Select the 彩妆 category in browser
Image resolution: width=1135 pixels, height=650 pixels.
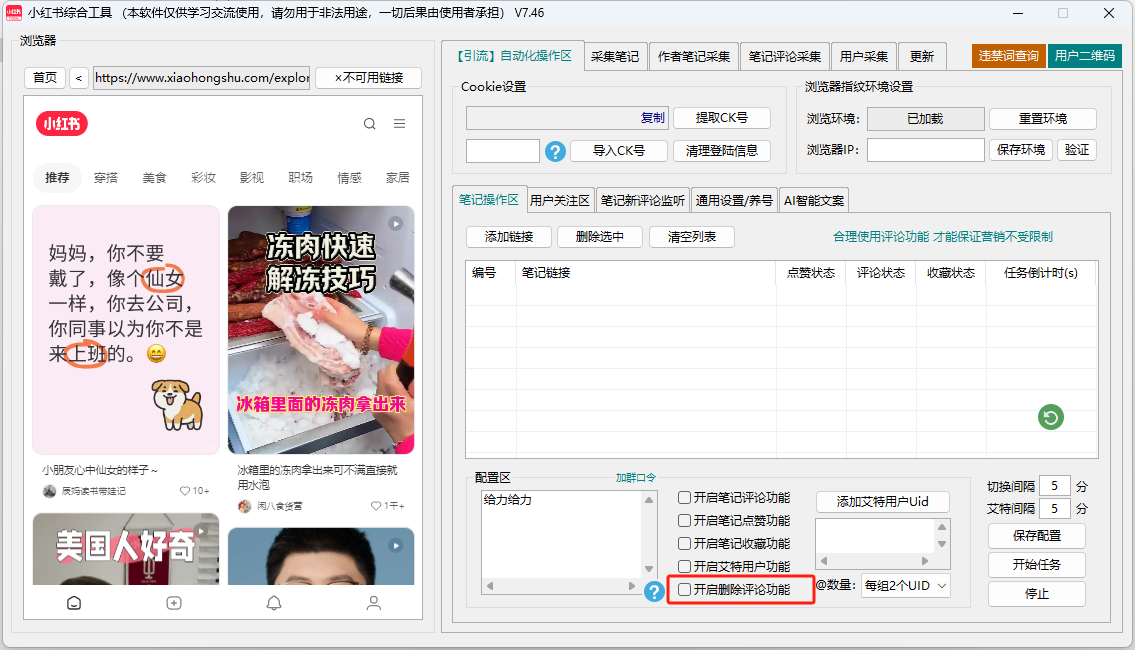tap(203, 177)
